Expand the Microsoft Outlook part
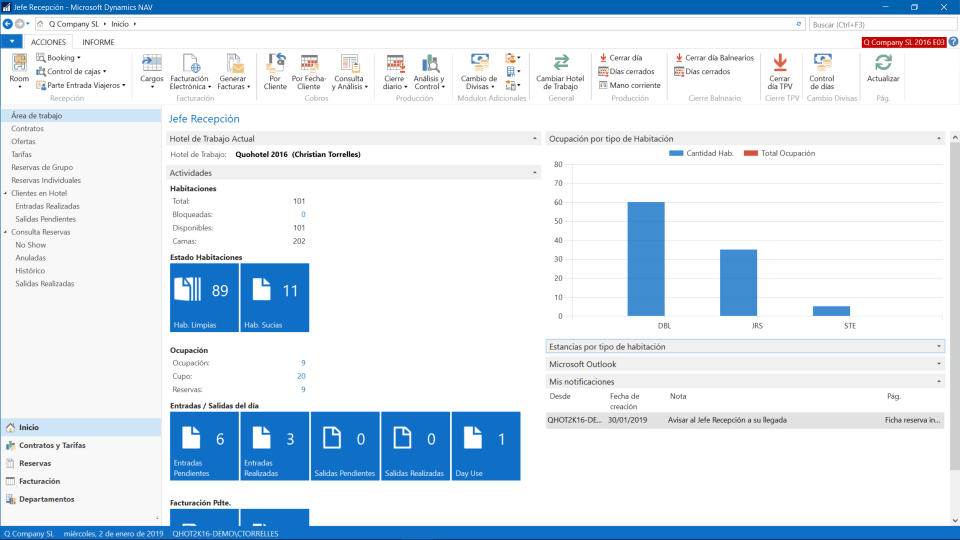 939,364
